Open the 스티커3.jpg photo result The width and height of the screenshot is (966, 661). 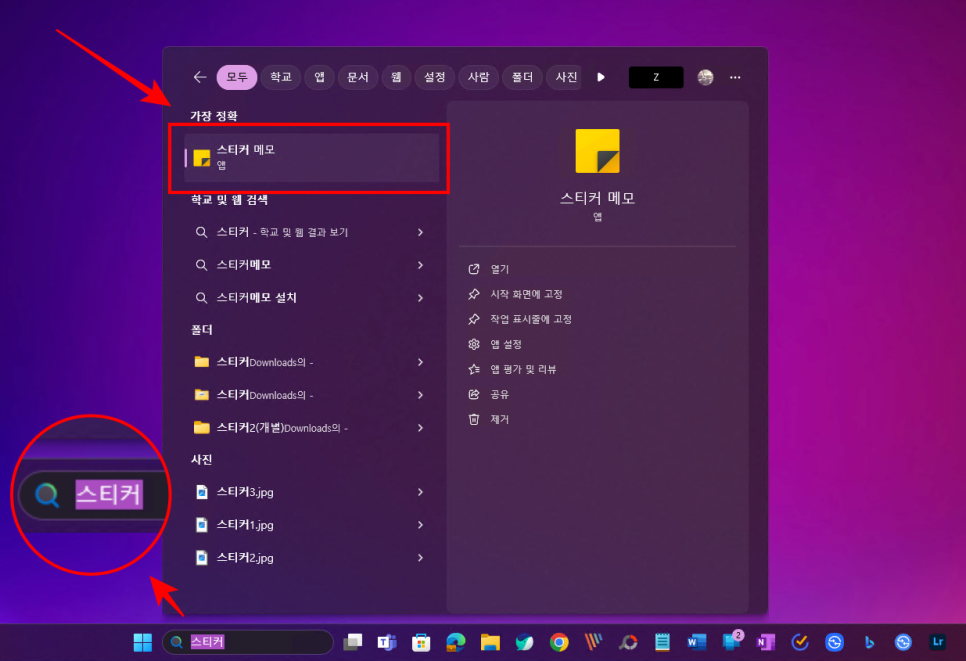tap(310, 492)
